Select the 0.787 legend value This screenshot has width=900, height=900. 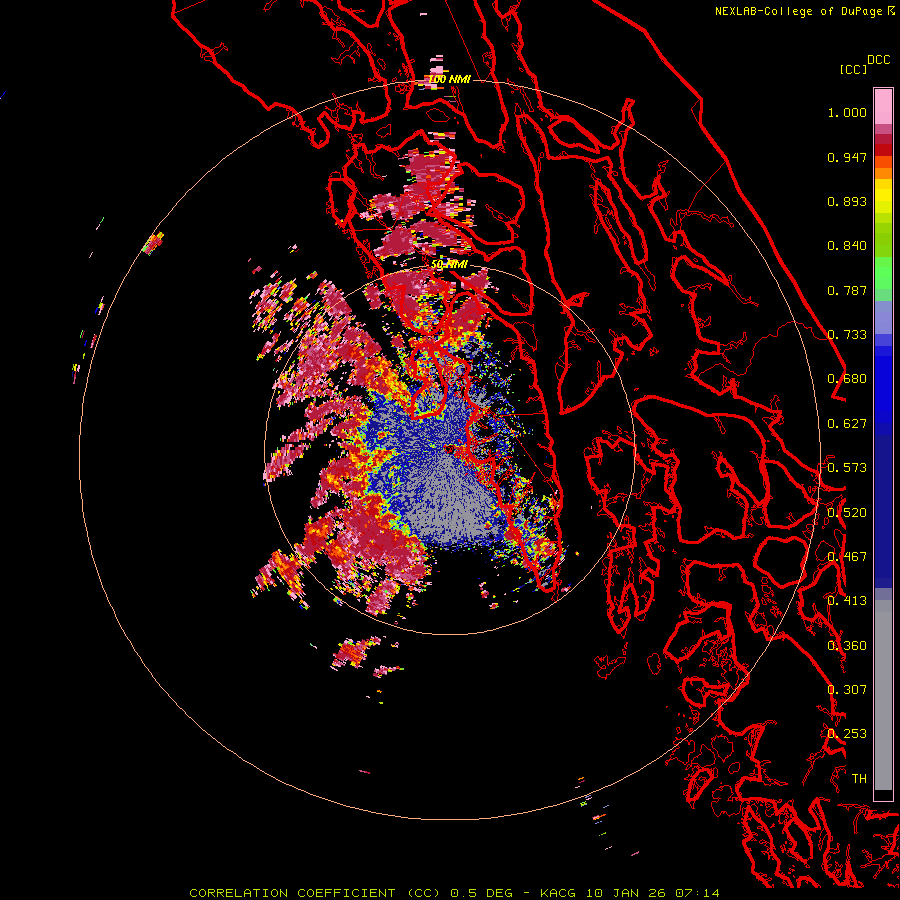pyautogui.click(x=847, y=290)
